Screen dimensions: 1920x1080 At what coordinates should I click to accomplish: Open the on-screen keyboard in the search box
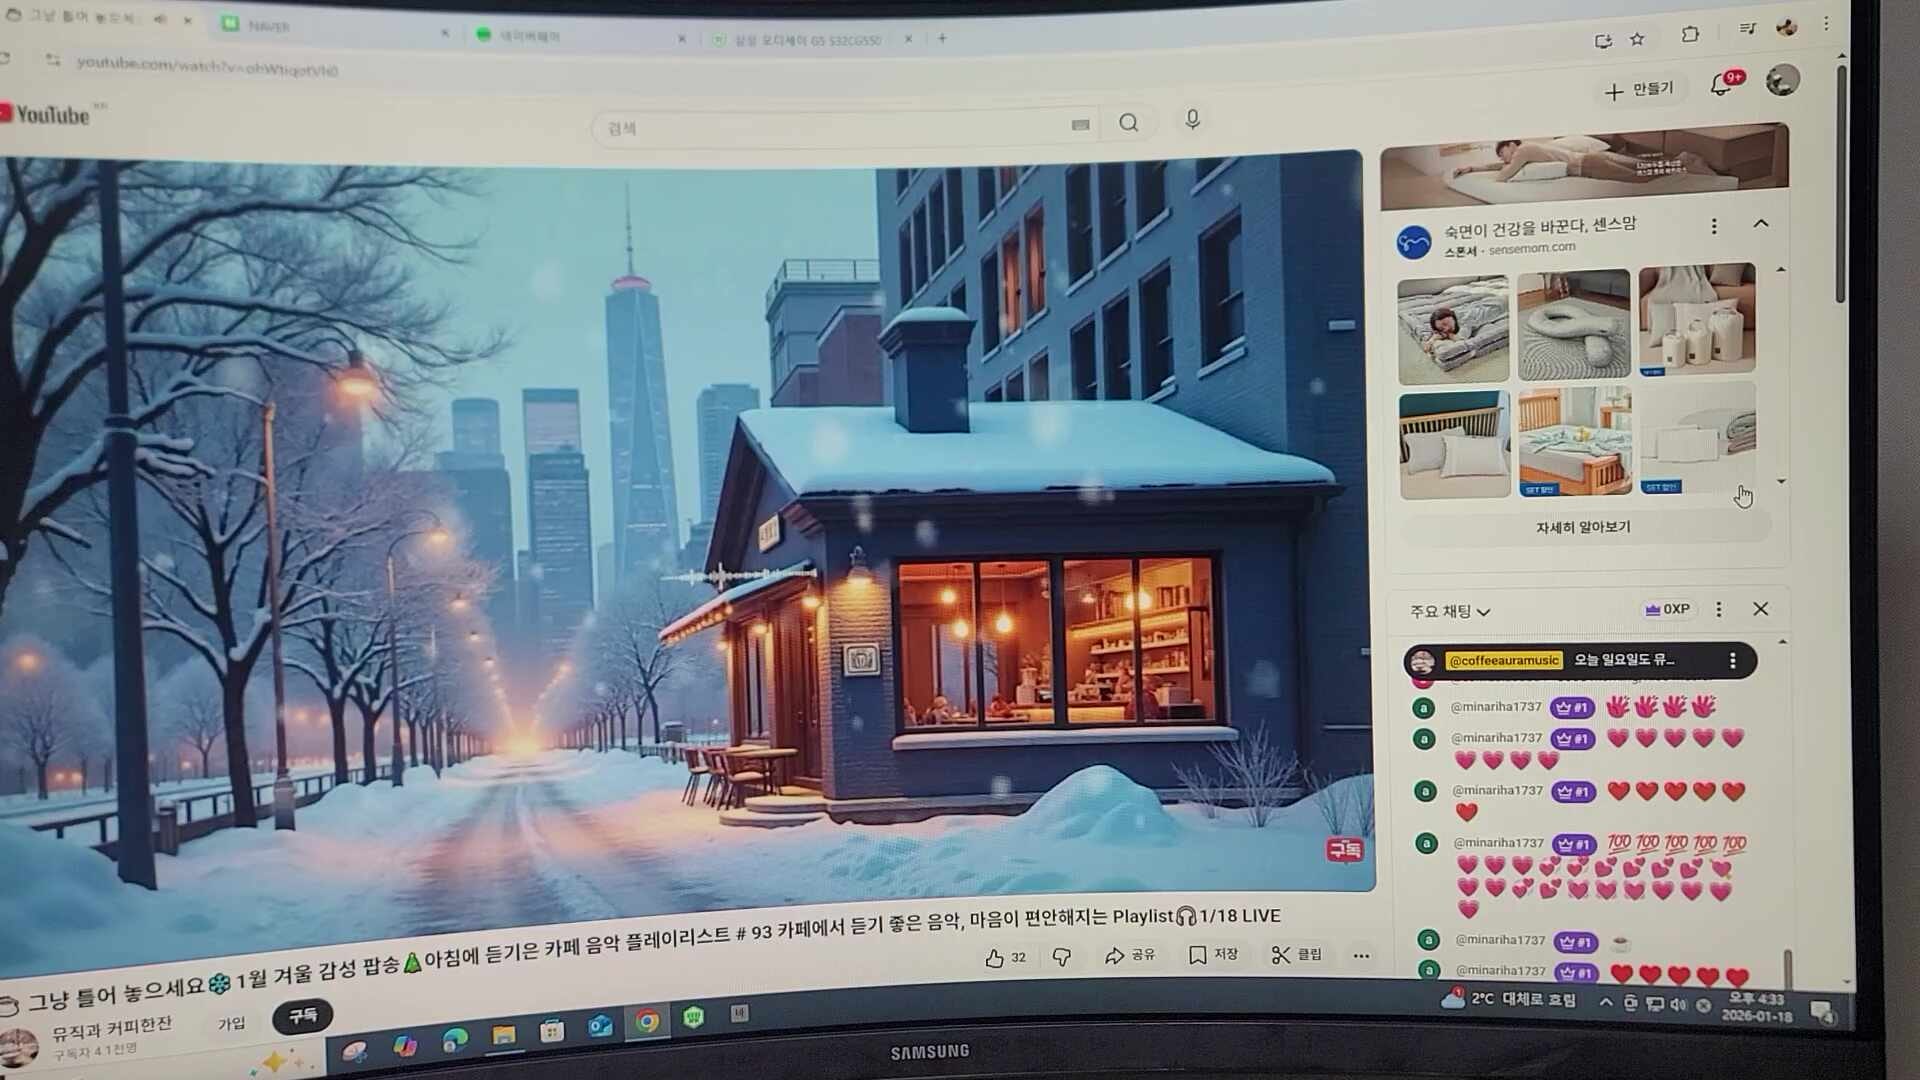tap(1080, 125)
